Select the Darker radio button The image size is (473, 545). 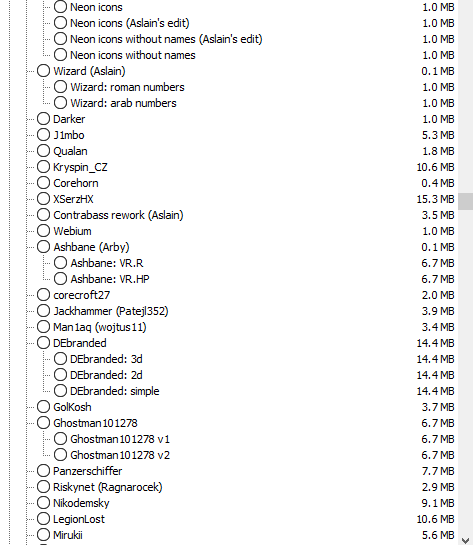click(x=43, y=119)
